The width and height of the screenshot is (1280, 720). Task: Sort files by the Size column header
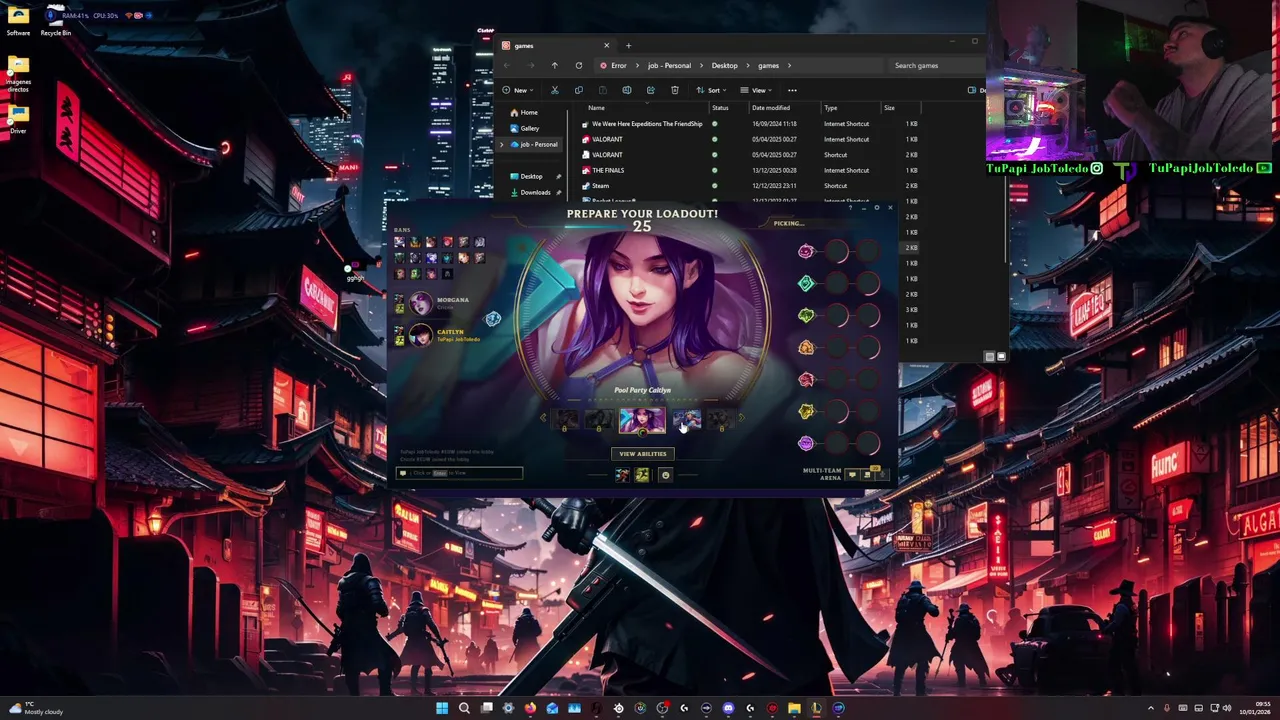click(x=889, y=108)
